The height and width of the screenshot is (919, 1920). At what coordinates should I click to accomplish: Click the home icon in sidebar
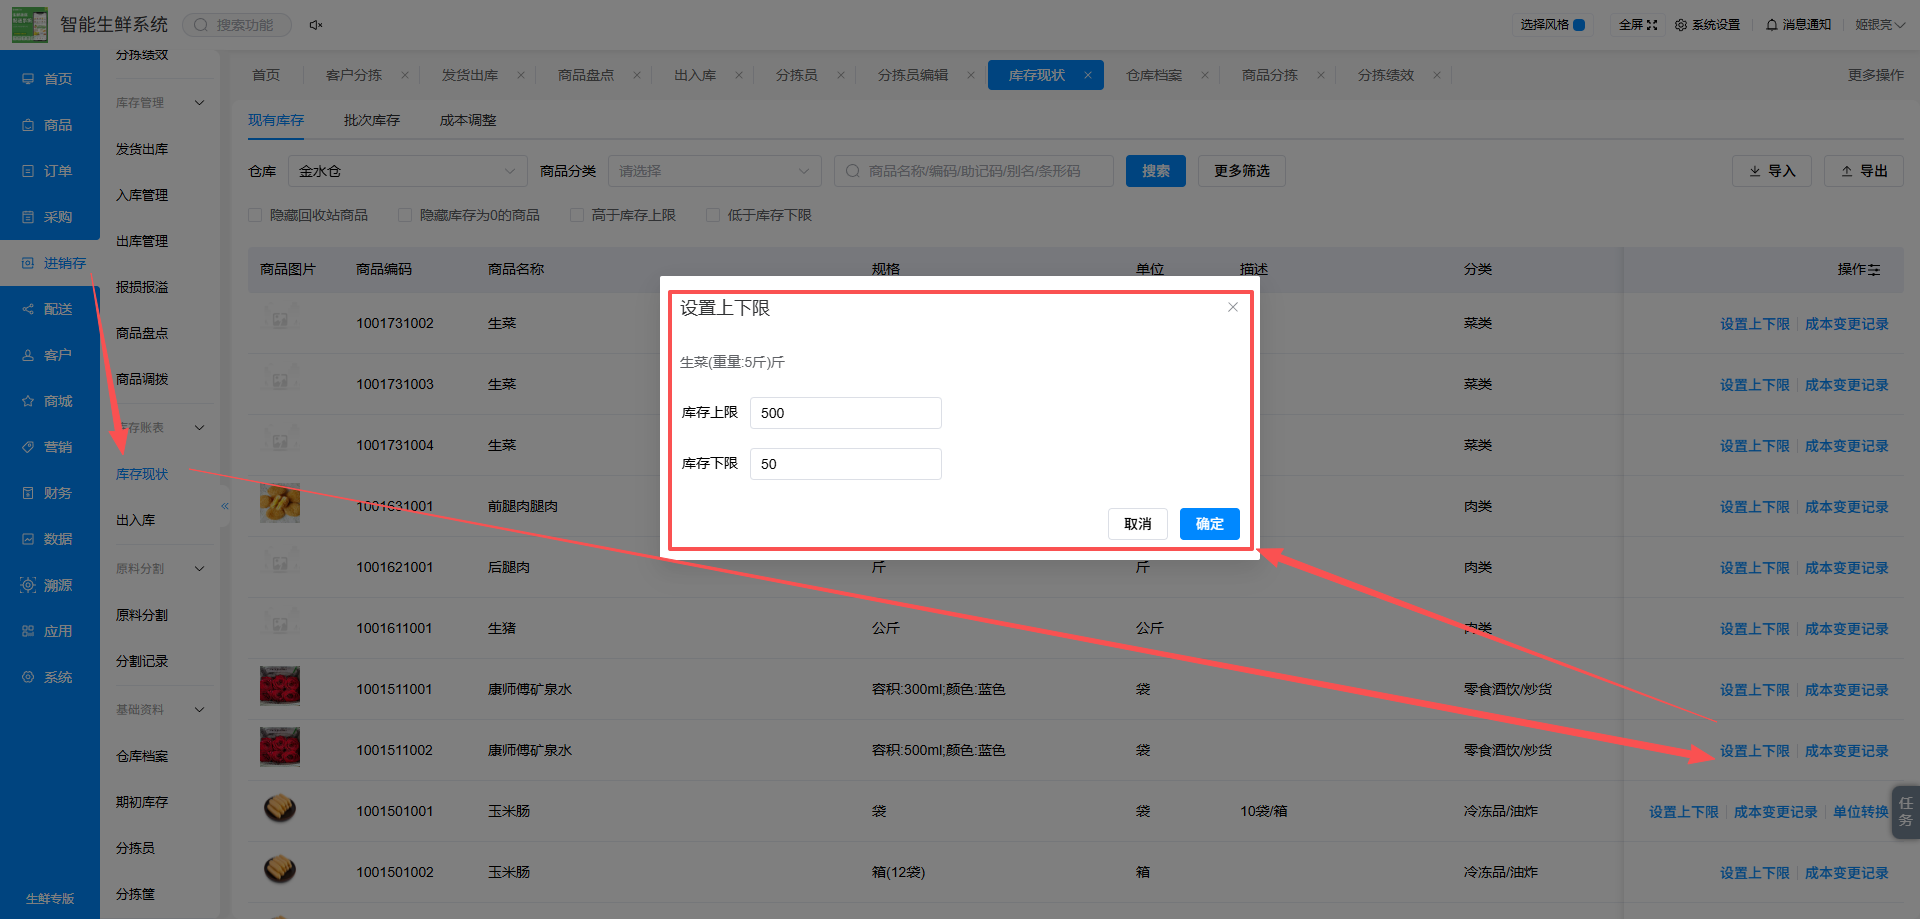[x=28, y=79]
